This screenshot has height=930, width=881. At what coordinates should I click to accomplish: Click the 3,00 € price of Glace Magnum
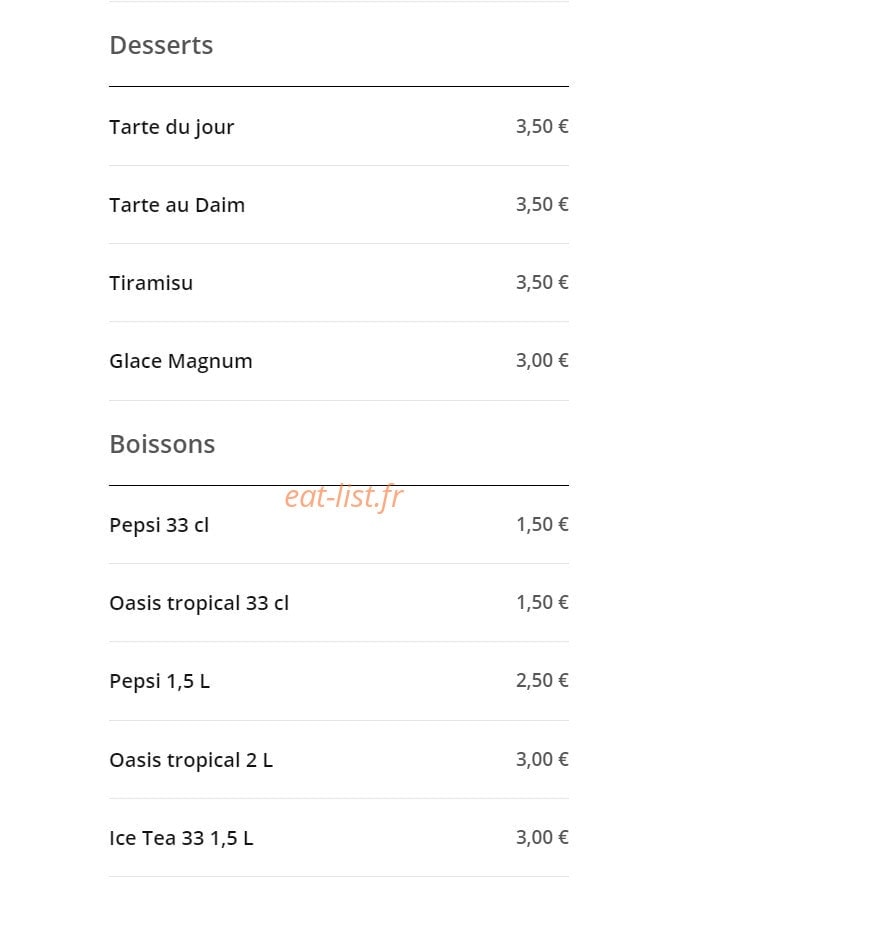[542, 361]
